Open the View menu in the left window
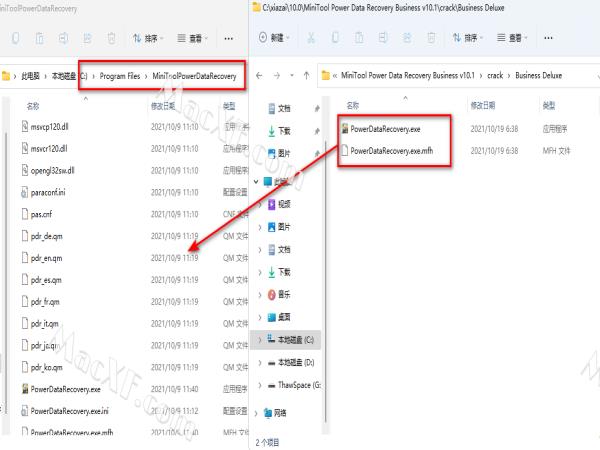 click(192, 38)
